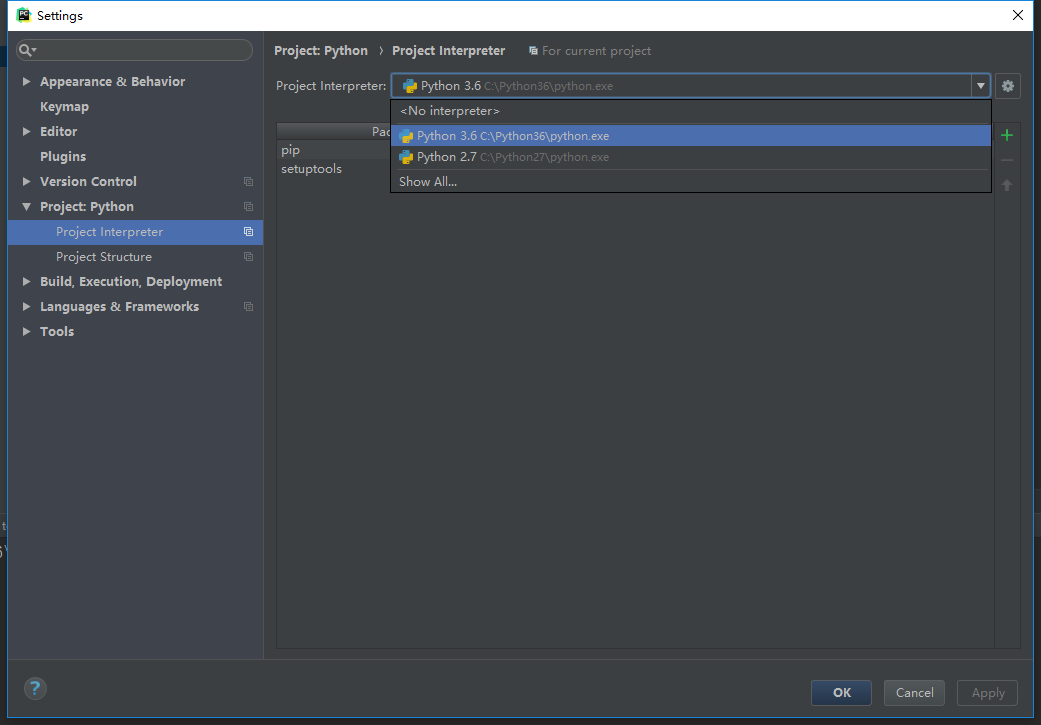Click the copy icon next to Project: Python
This screenshot has height=725, width=1041.
click(x=248, y=206)
